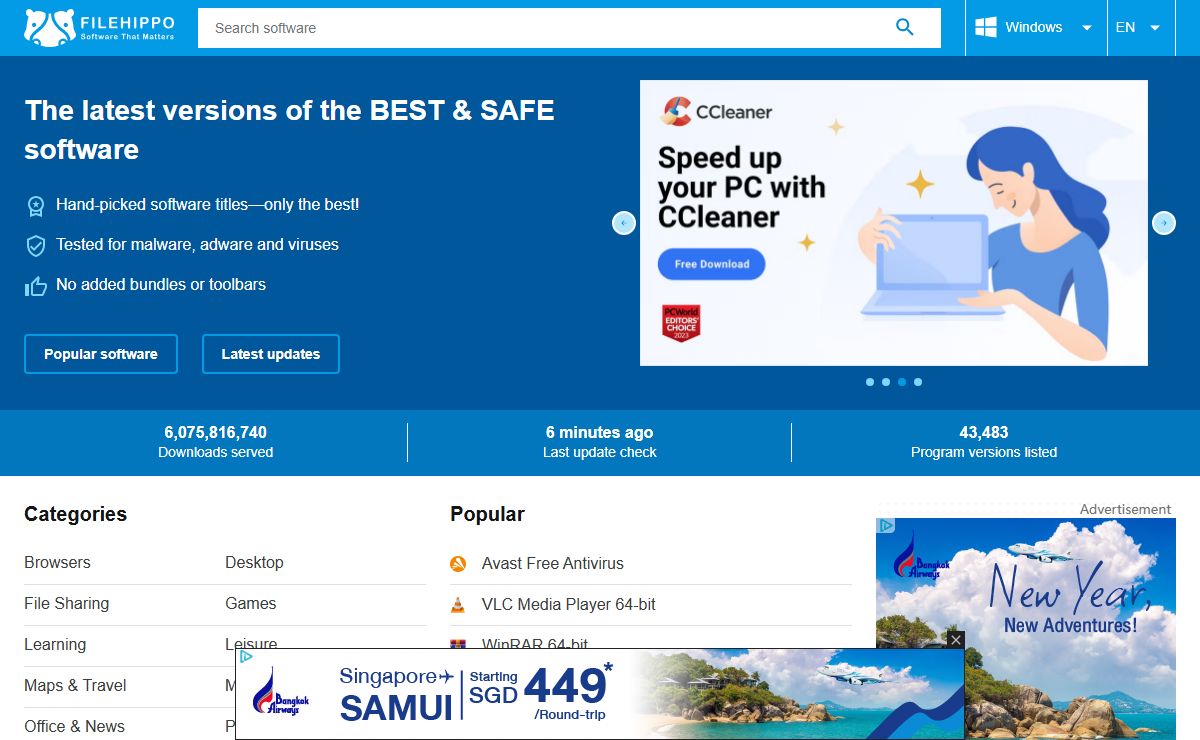
Task: Click the AdChoices icon on sidebar ad
Action: 886,525
